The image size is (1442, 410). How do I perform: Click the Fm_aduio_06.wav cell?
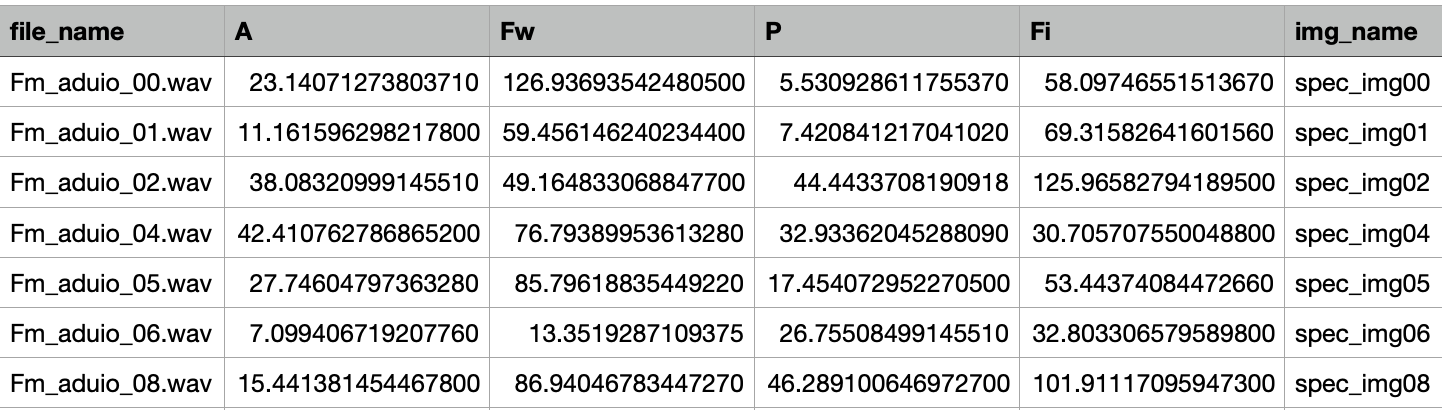coord(110,334)
